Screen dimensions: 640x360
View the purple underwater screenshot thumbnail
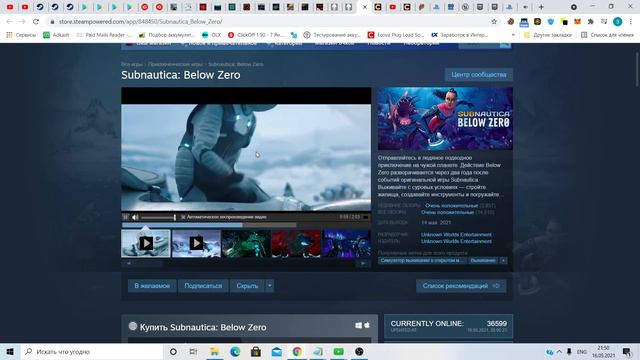tap(347, 243)
